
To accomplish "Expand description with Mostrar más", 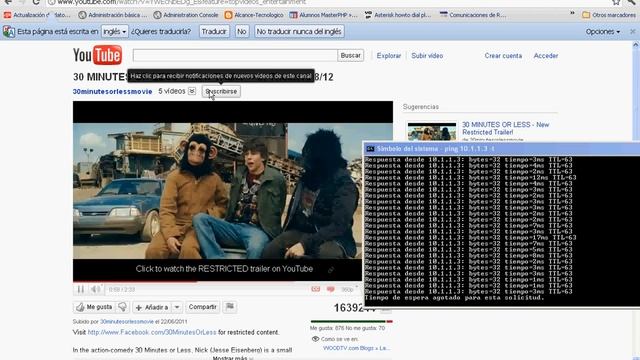I will pos(233,358).
